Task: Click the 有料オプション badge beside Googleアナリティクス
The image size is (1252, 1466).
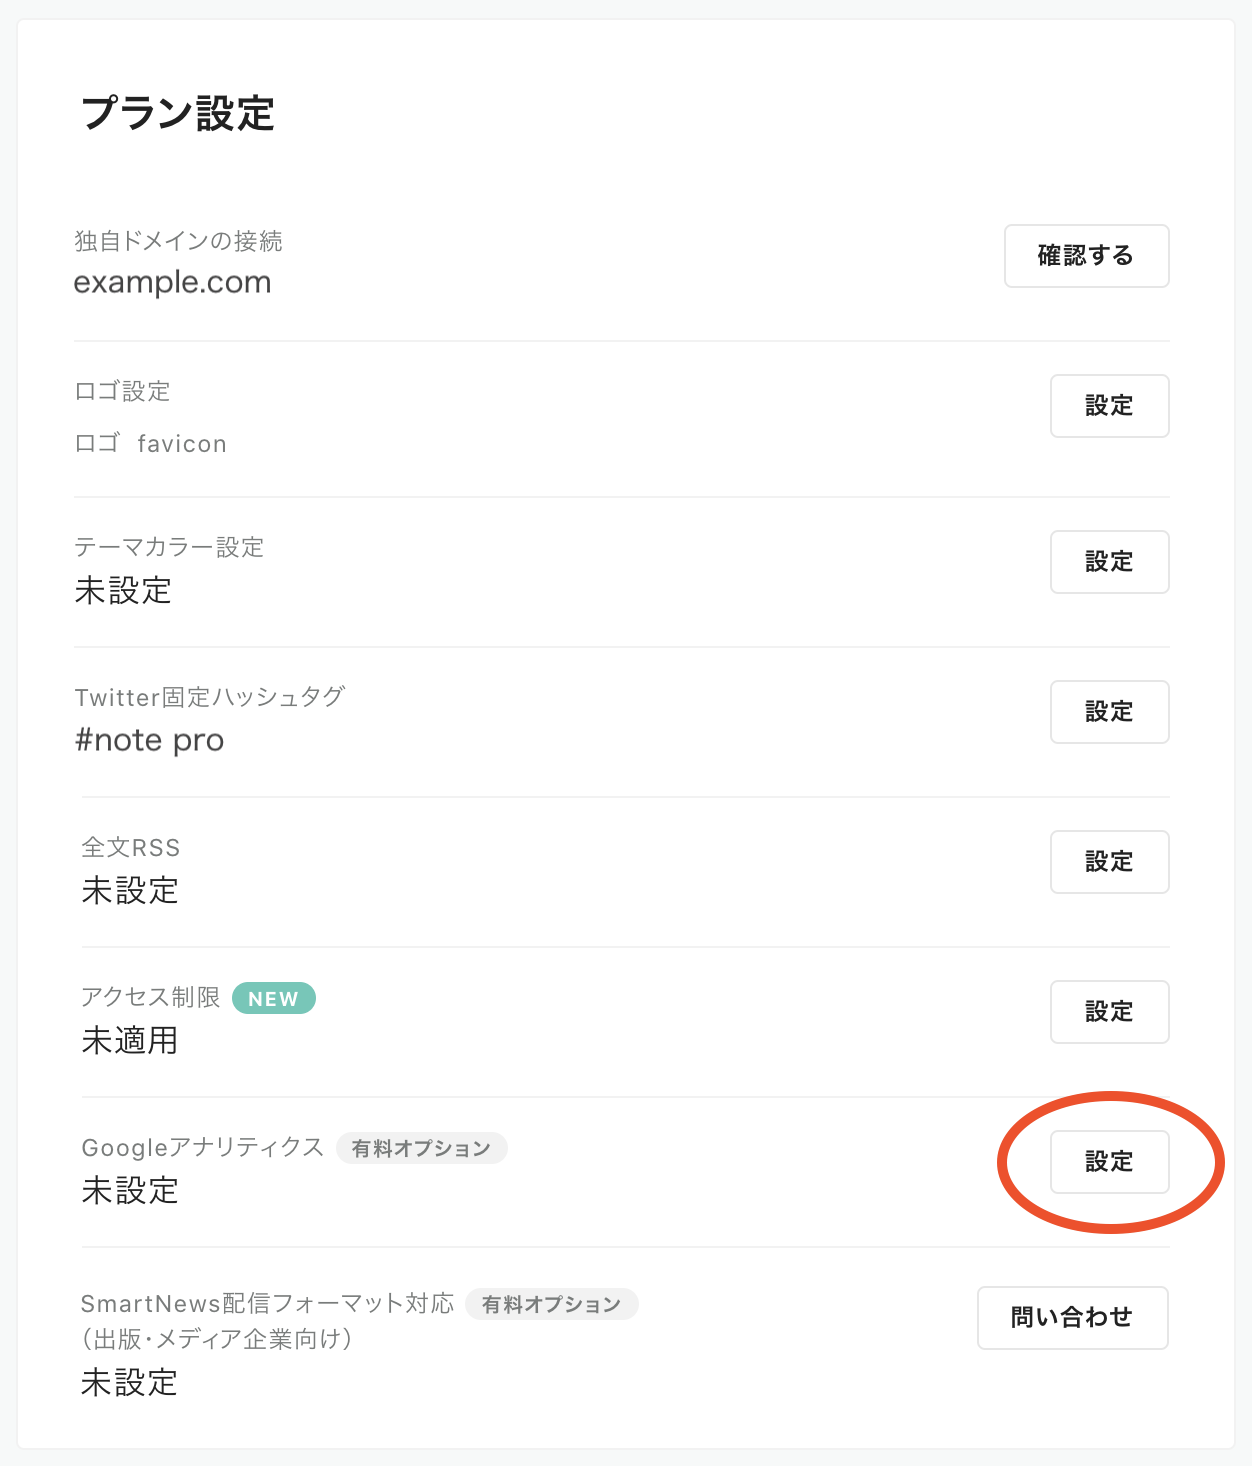Action: pos(421,1148)
